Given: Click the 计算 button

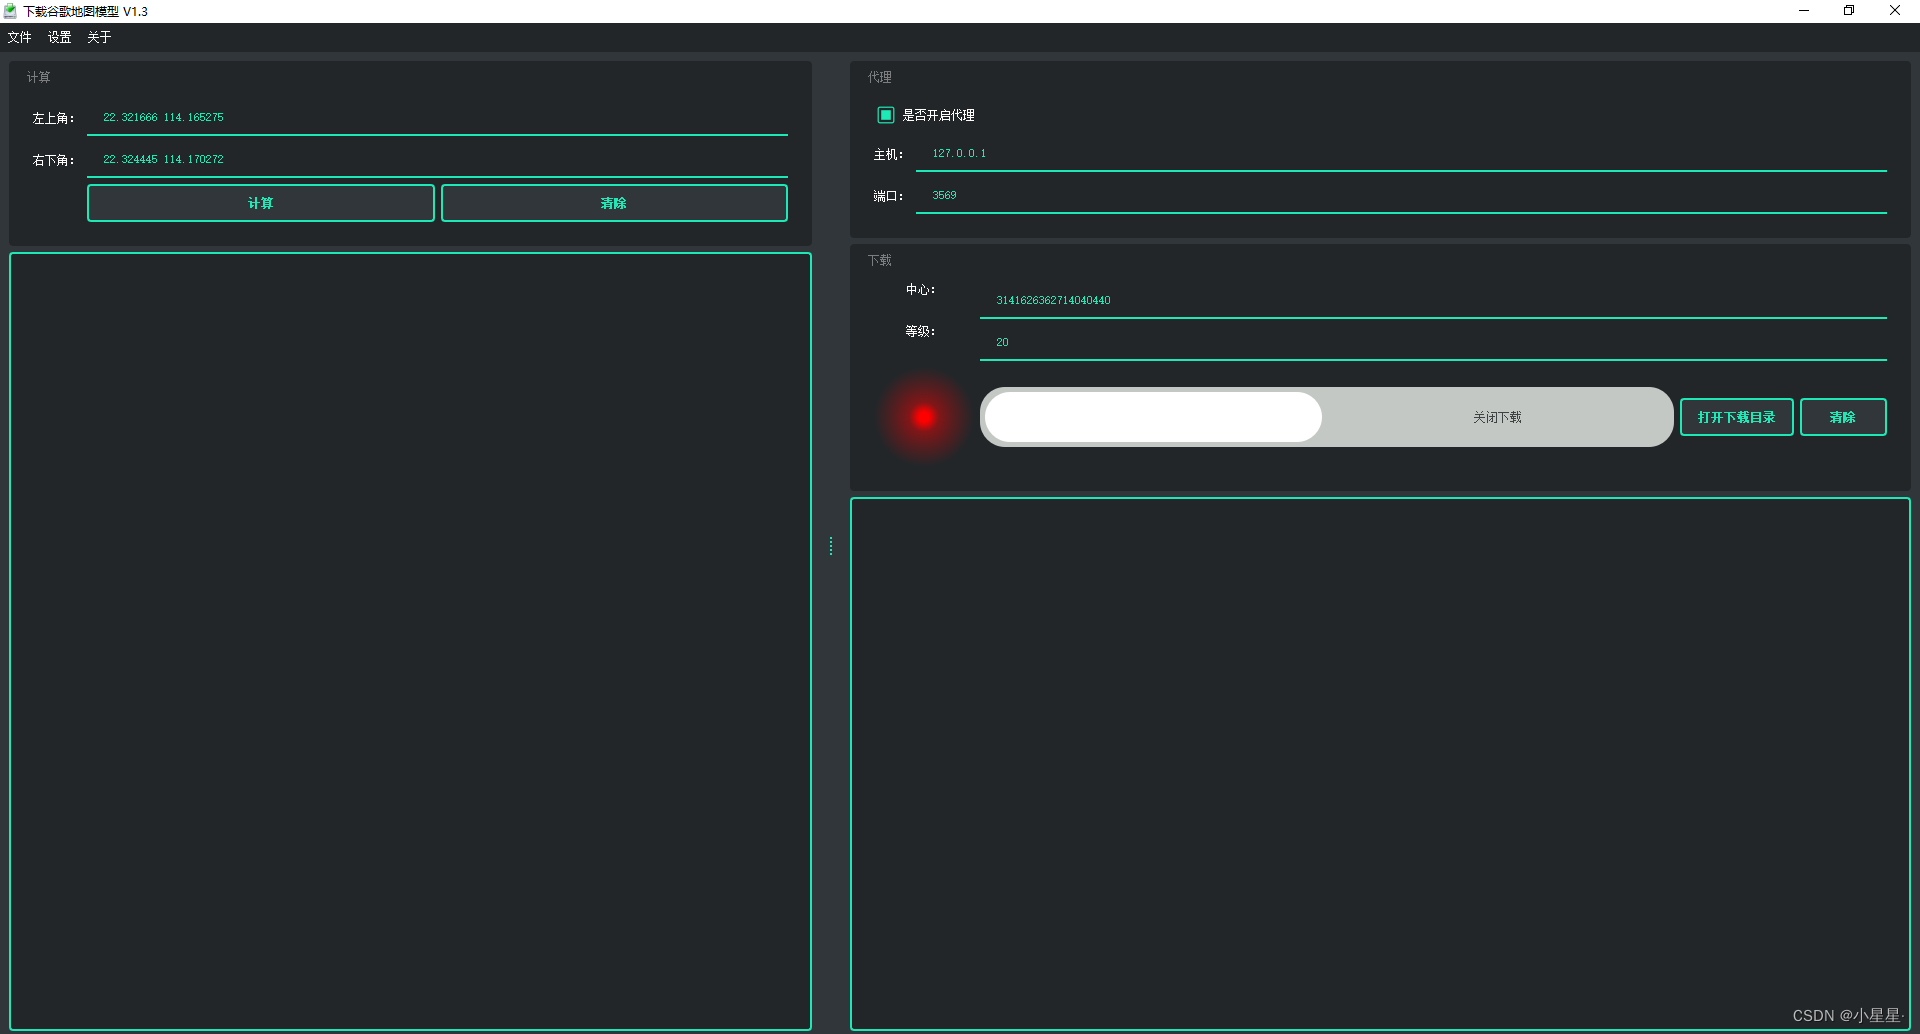Looking at the screenshot, I should [261, 203].
